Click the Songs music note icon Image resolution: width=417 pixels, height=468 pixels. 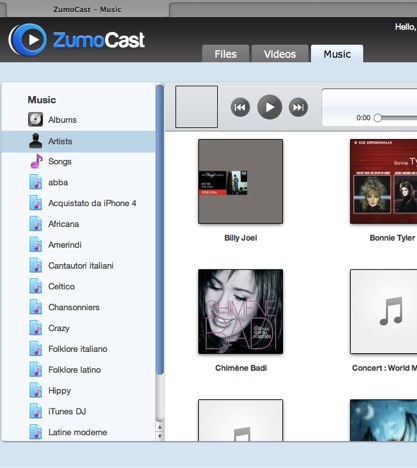[x=36, y=161]
